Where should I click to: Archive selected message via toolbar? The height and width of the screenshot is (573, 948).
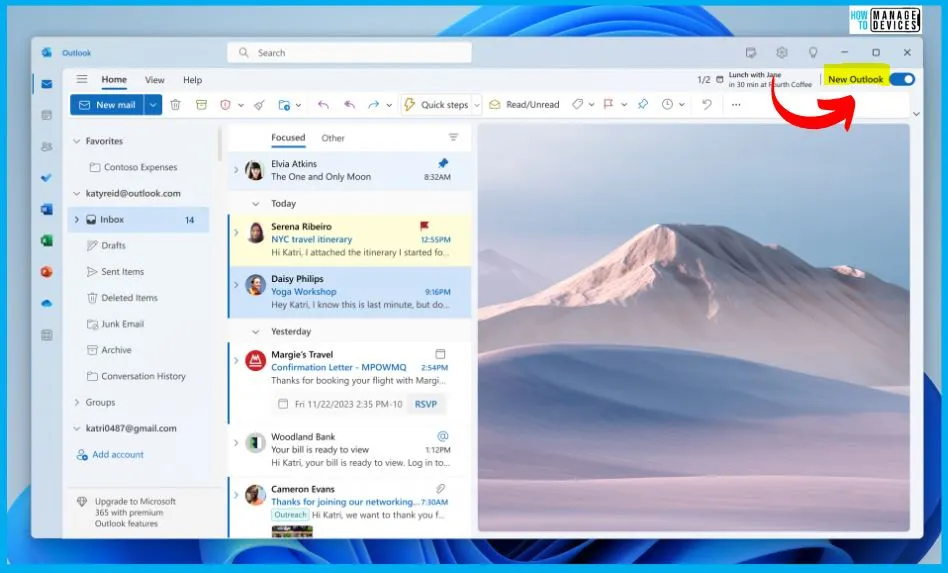[x=201, y=105]
